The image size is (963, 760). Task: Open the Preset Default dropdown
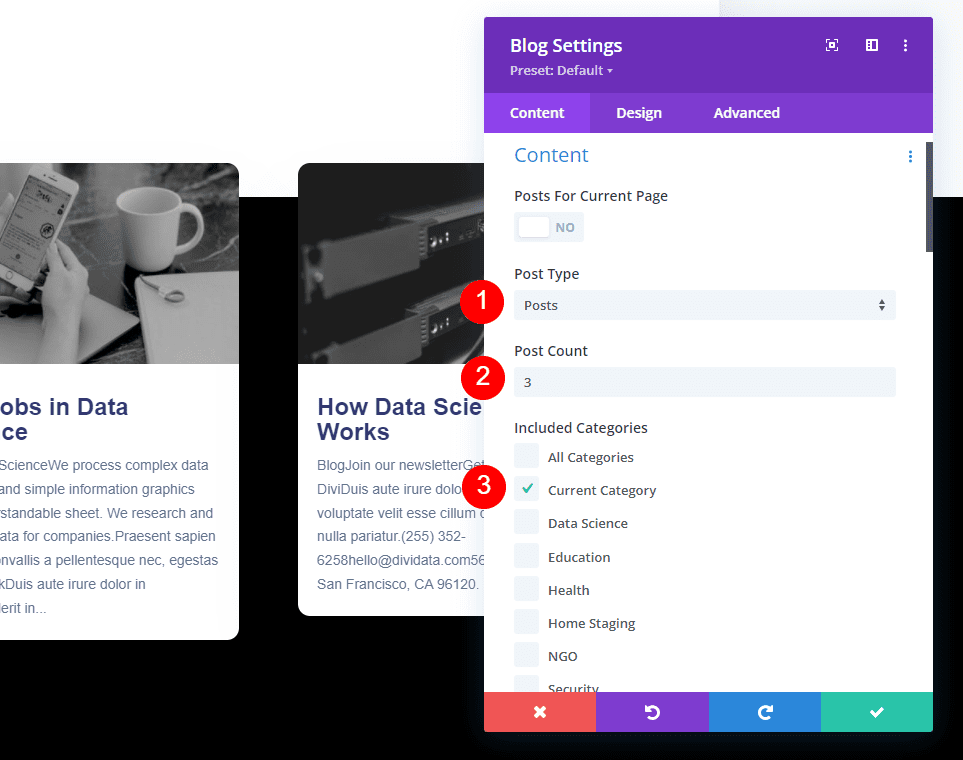click(561, 70)
